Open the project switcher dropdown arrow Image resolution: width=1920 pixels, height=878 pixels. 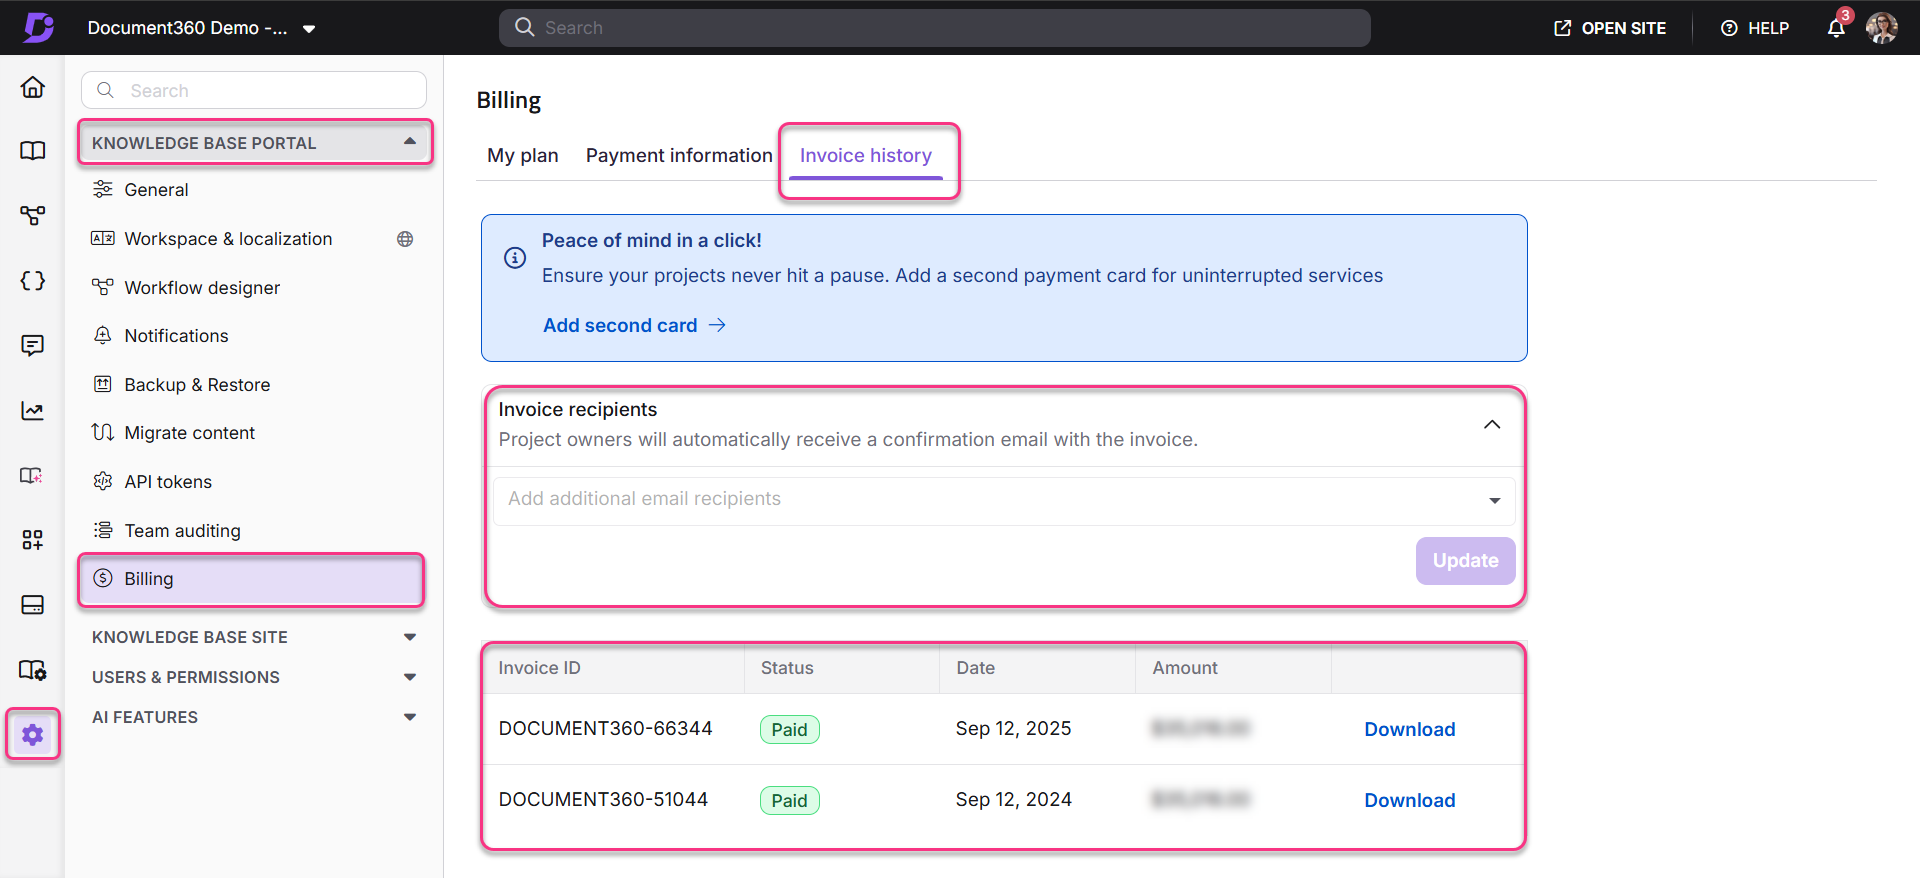tap(309, 29)
